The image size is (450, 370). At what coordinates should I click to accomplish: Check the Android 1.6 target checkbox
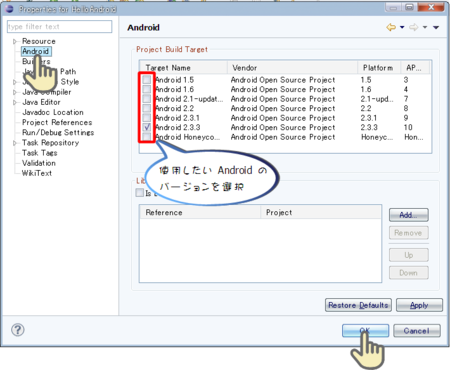147,89
